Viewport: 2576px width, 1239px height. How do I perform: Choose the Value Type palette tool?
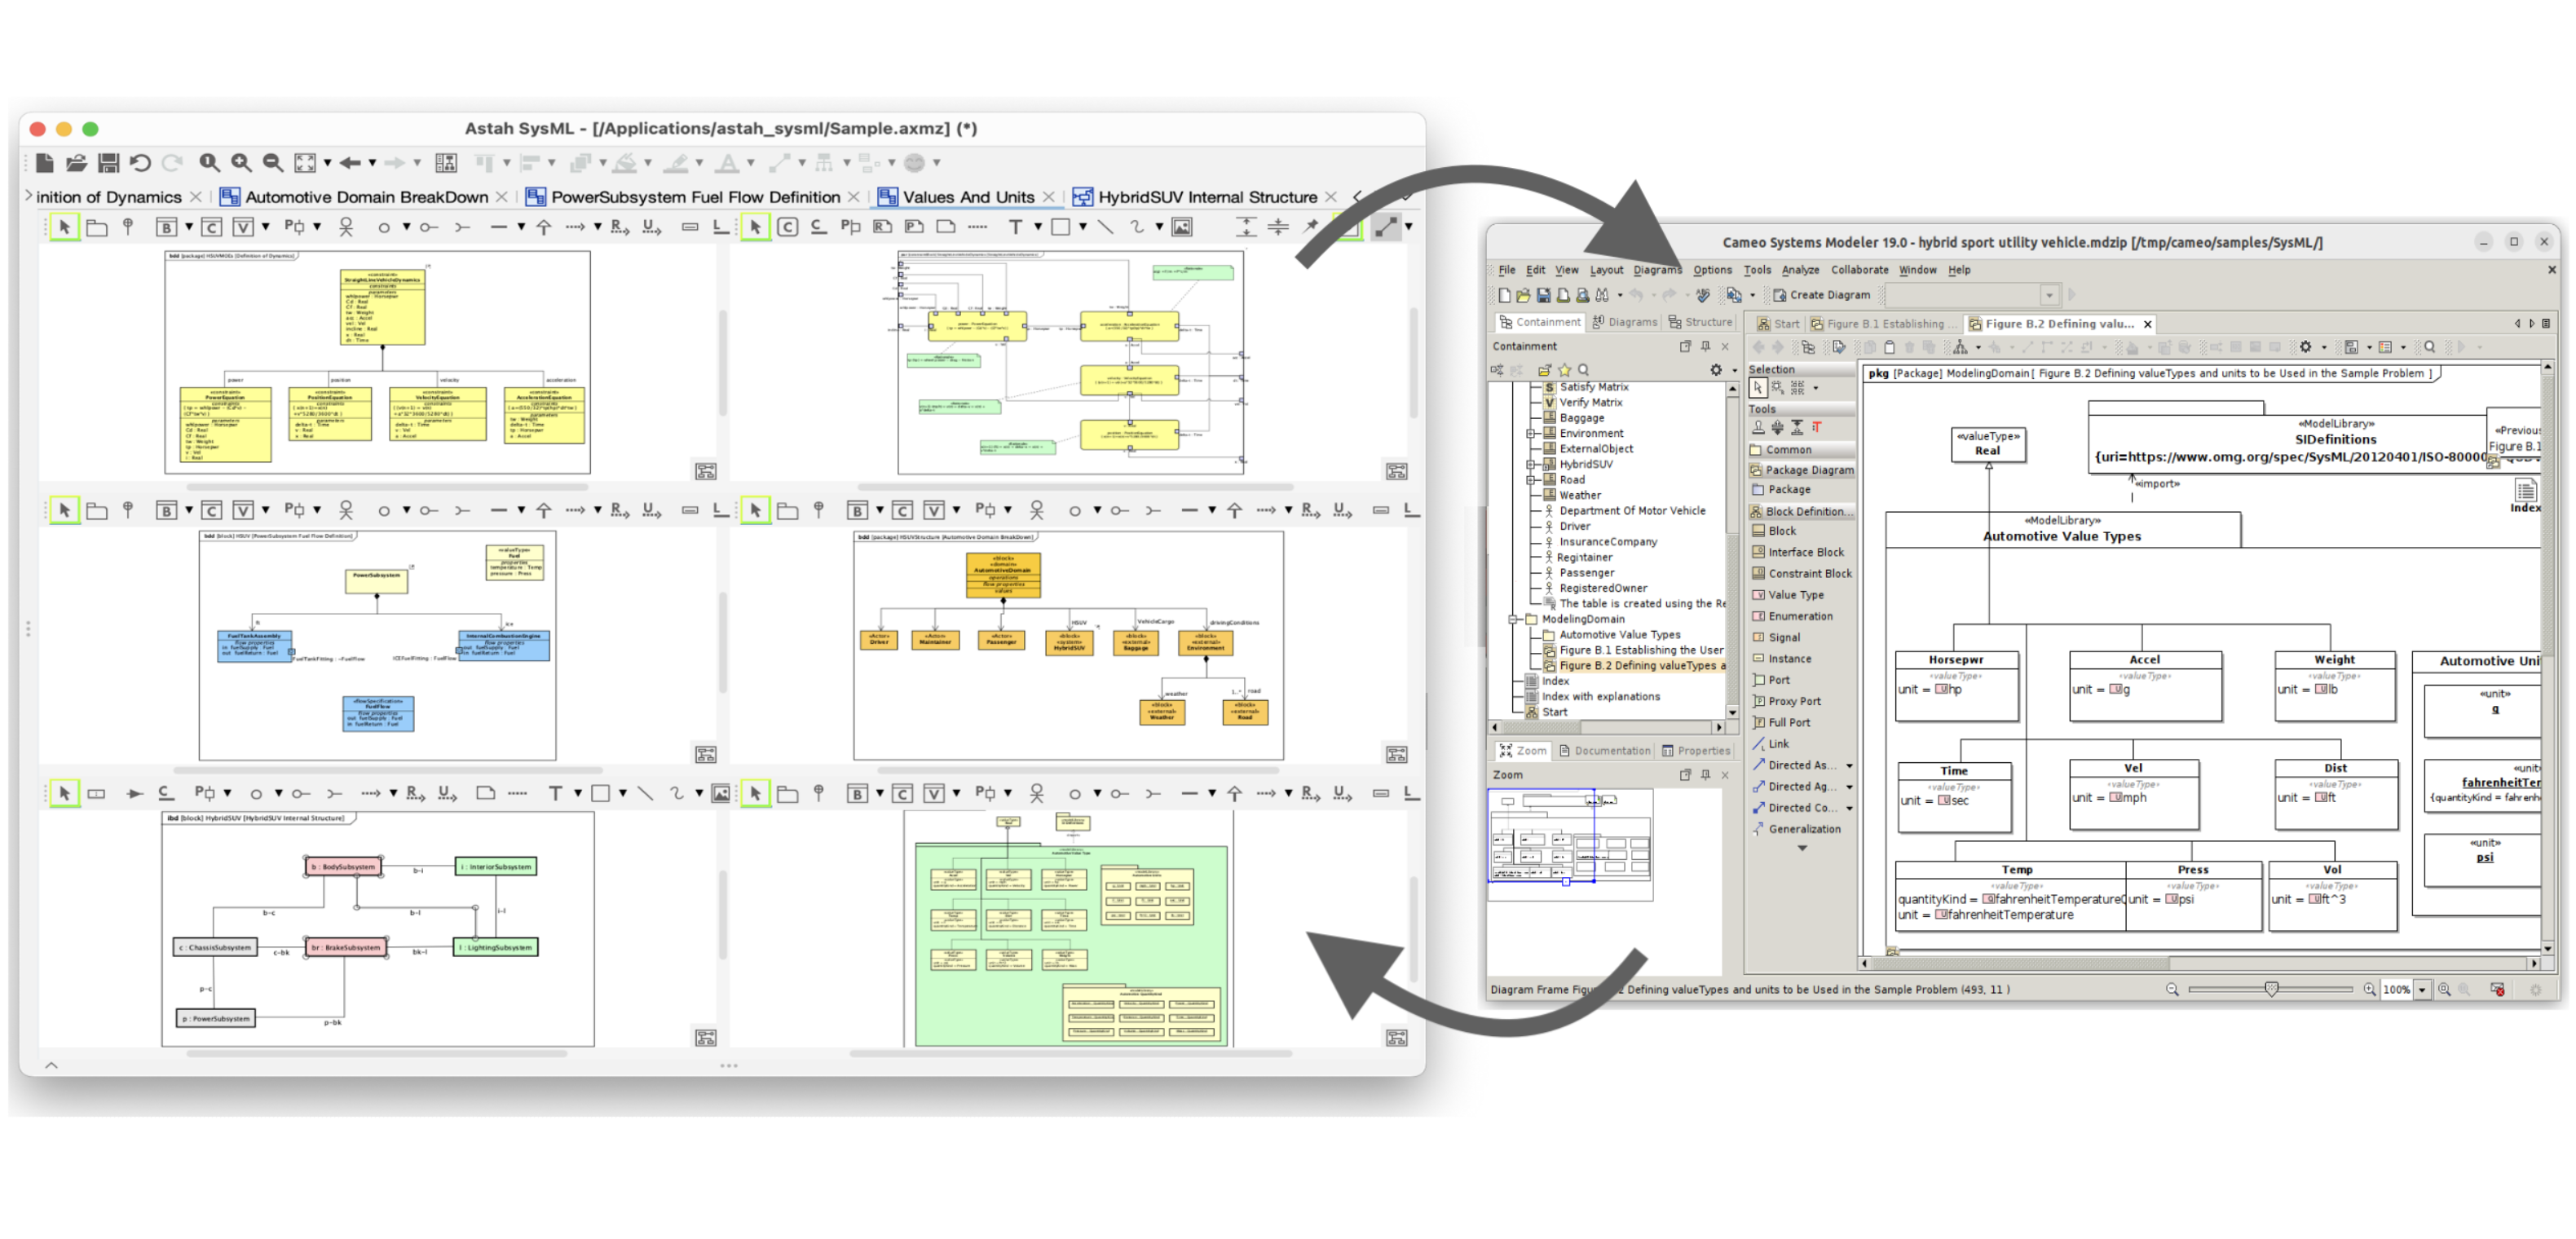(x=1795, y=594)
